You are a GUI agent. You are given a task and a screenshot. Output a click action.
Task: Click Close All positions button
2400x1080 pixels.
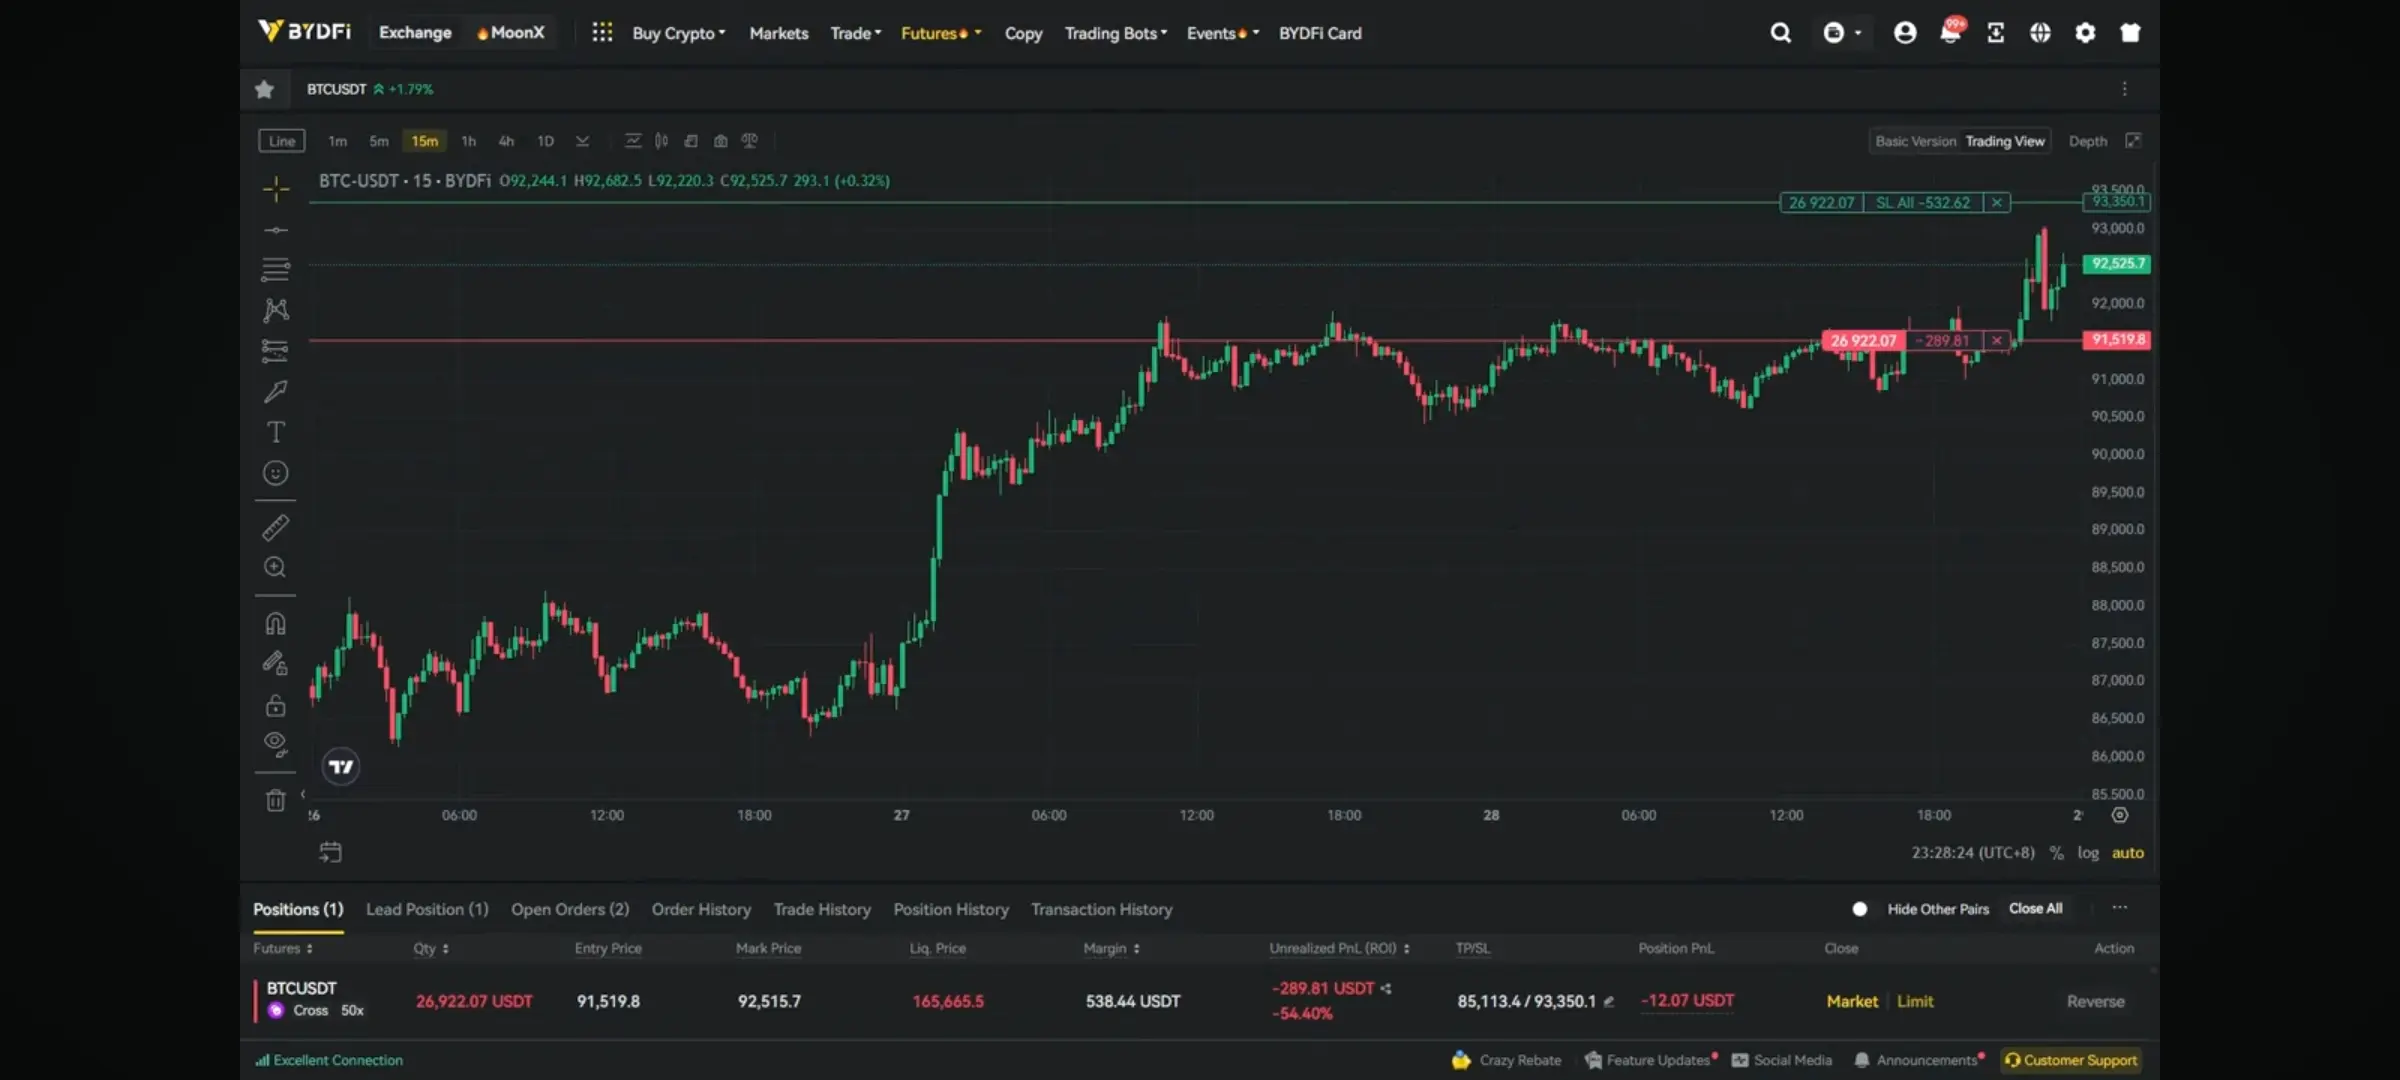2035,909
